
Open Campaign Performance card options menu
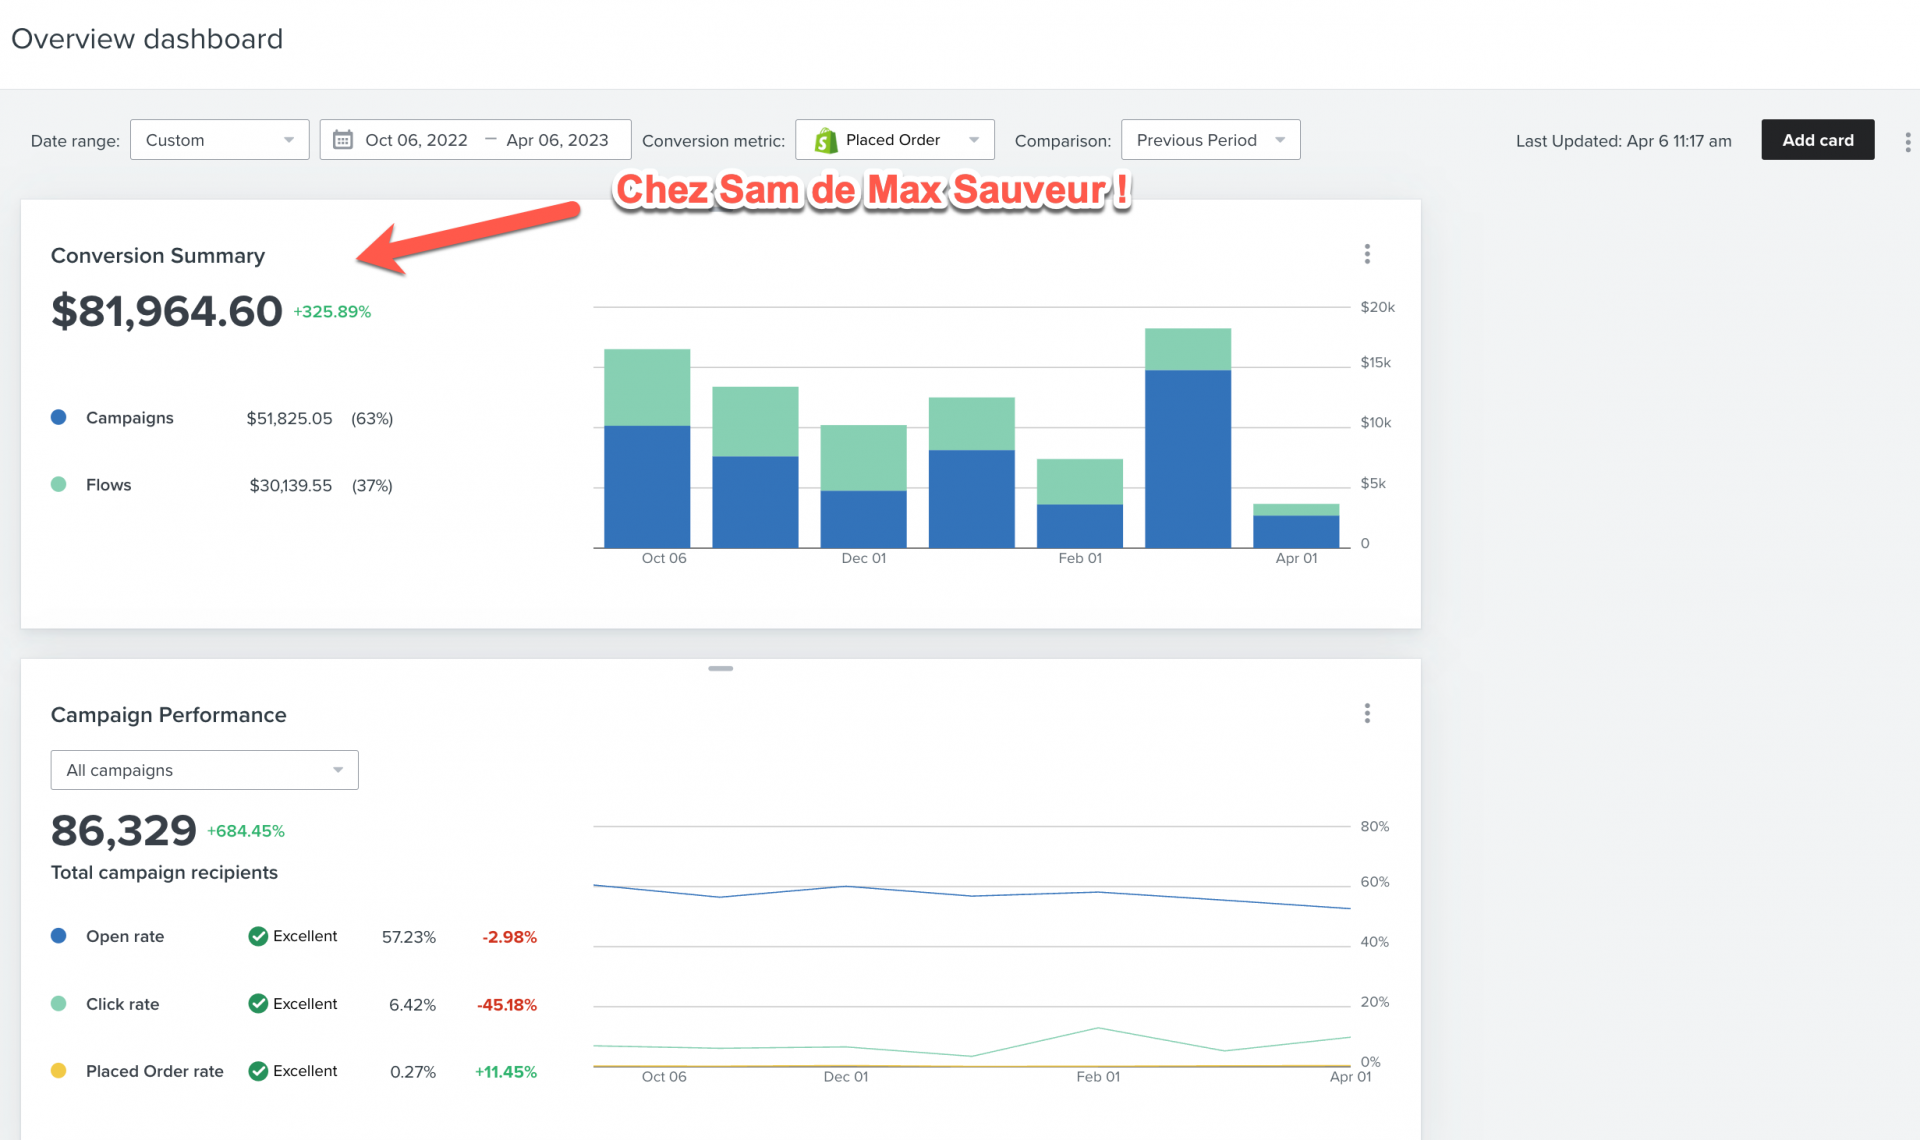1367,713
